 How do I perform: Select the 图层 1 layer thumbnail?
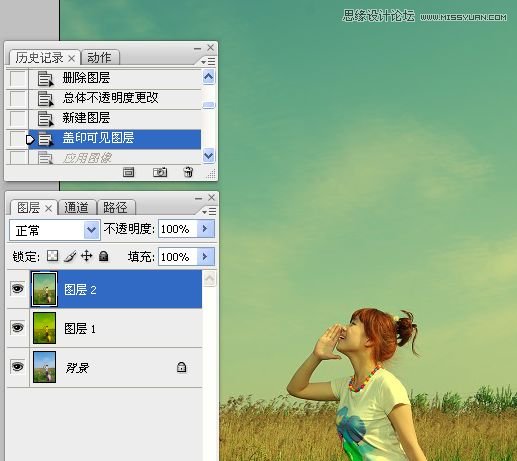point(44,328)
